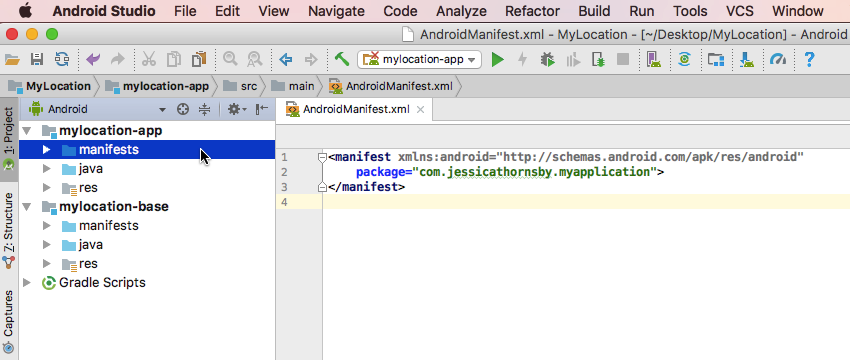Open the Refactor menu
This screenshot has height=360, width=850.
pyautogui.click(x=532, y=11)
